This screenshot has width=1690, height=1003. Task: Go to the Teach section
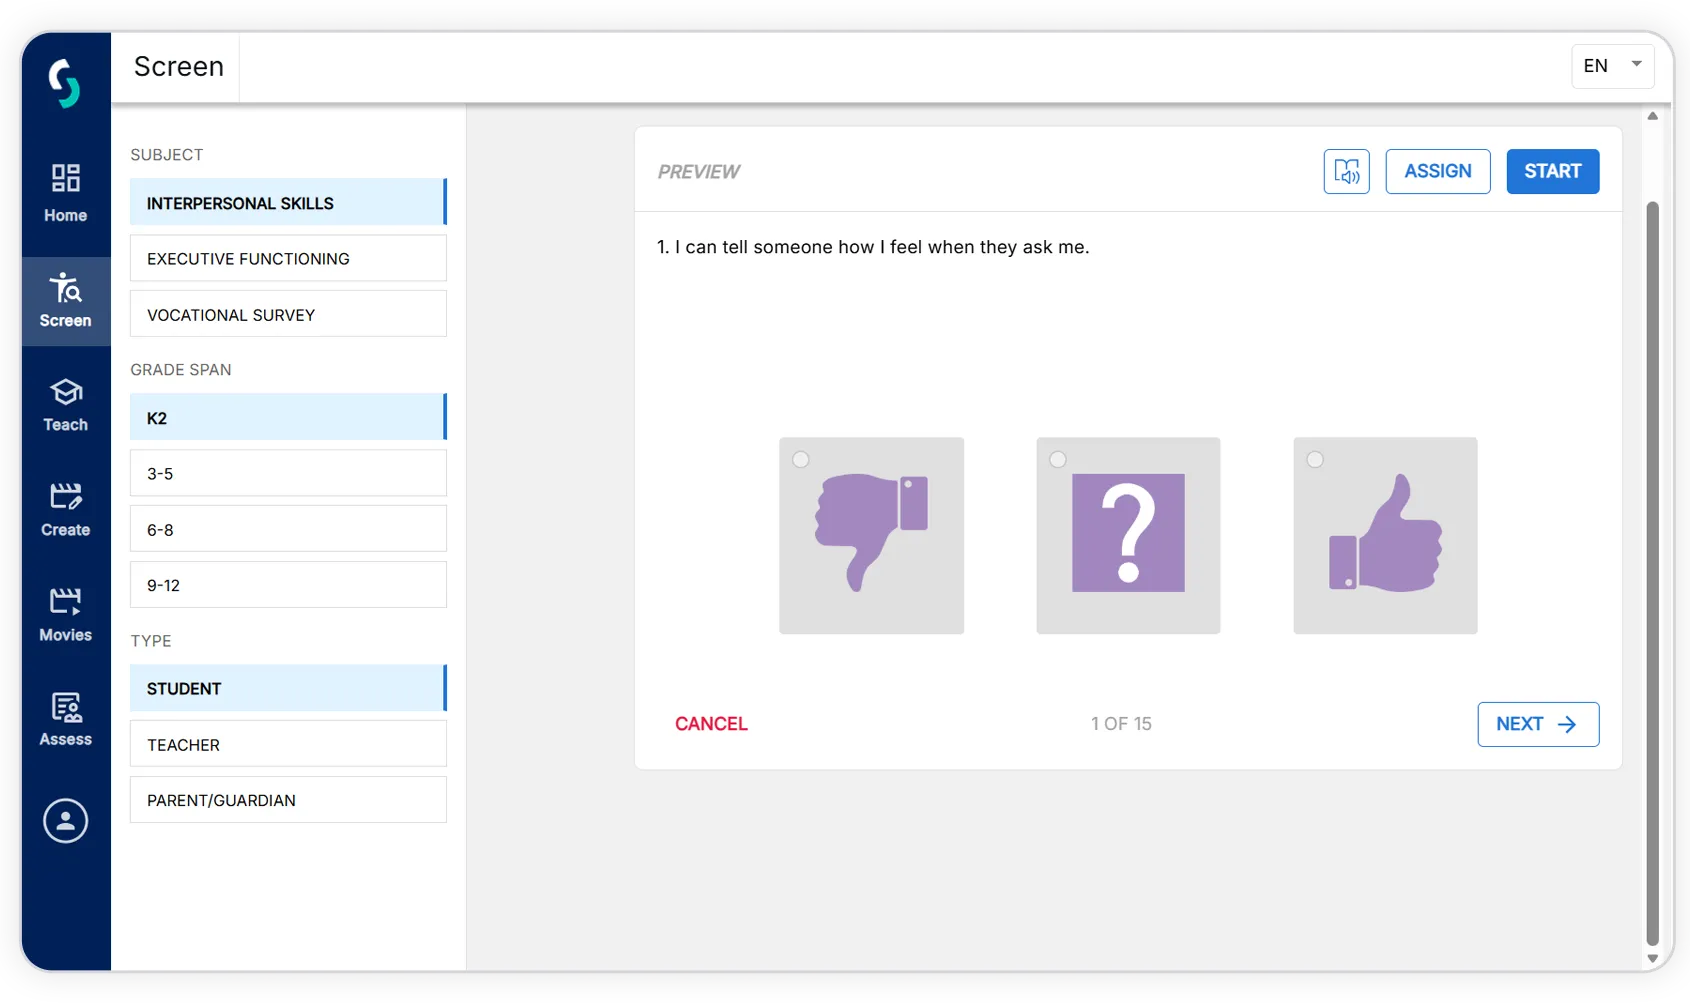[x=65, y=404]
